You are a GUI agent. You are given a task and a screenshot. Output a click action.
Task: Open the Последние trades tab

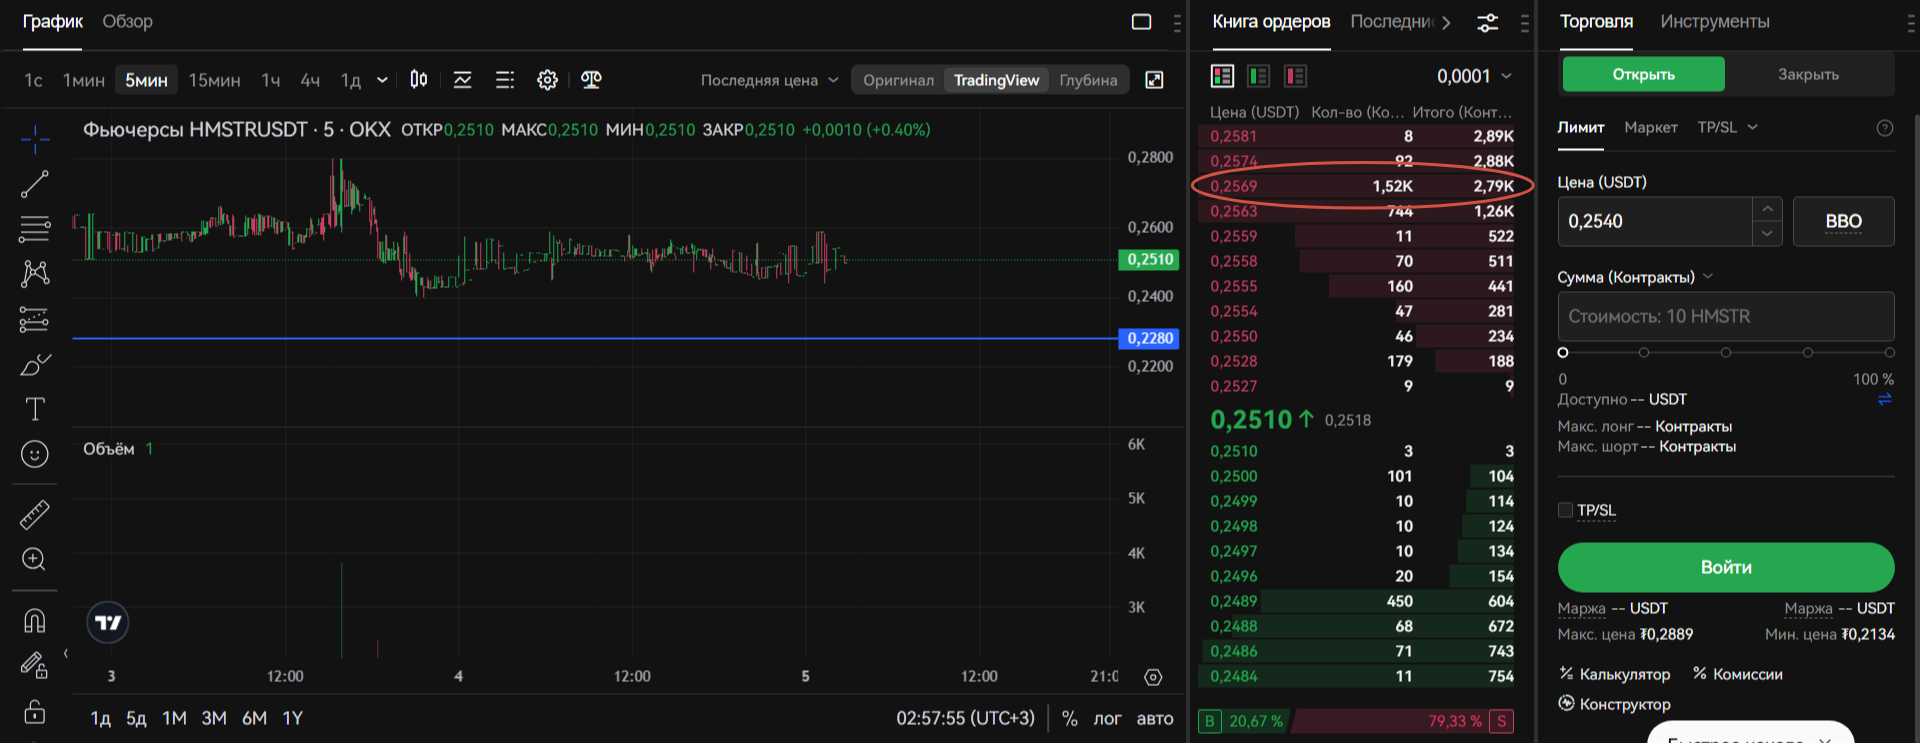1392,21
